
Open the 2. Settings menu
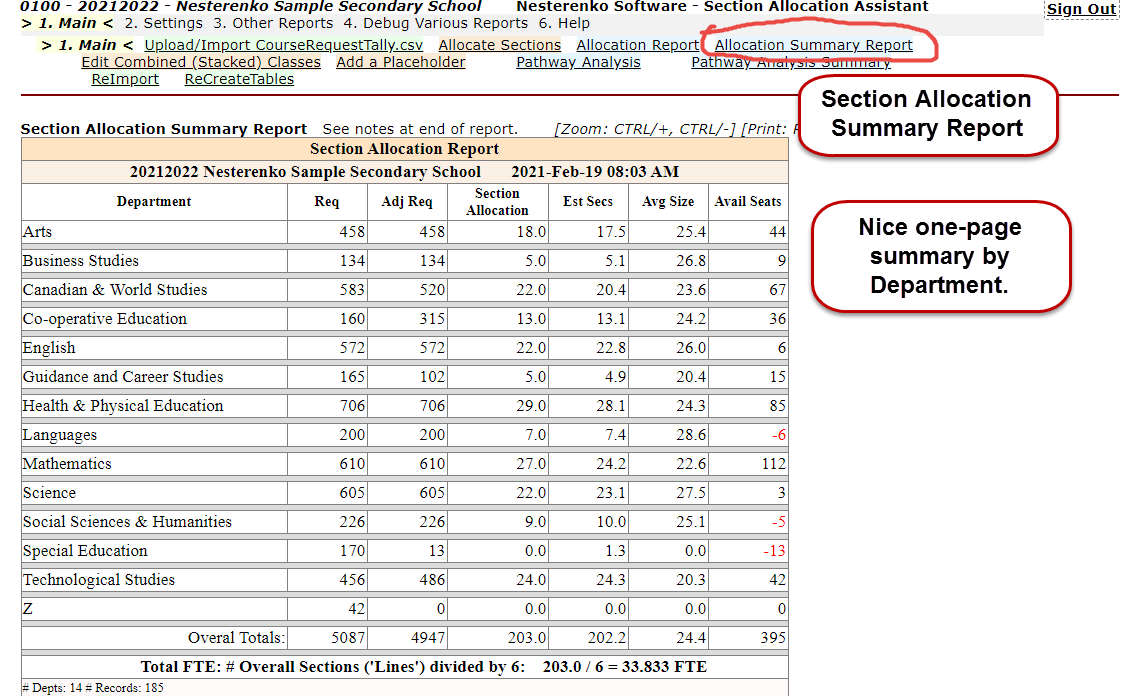(x=164, y=23)
